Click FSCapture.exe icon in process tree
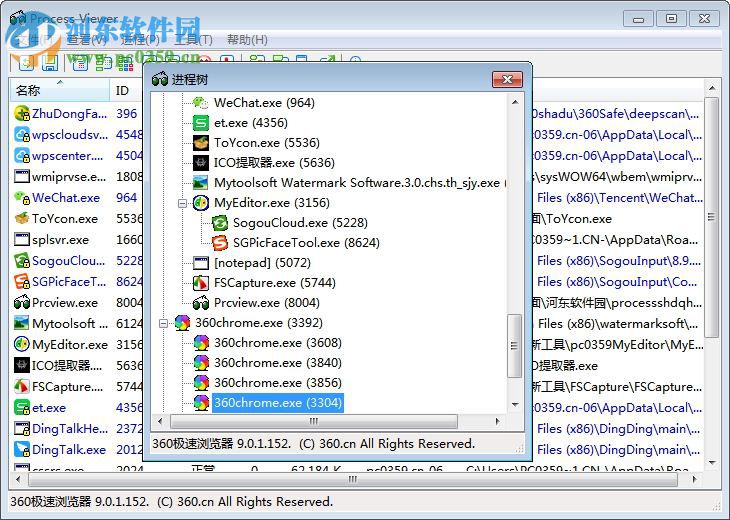 click(201, 283)
